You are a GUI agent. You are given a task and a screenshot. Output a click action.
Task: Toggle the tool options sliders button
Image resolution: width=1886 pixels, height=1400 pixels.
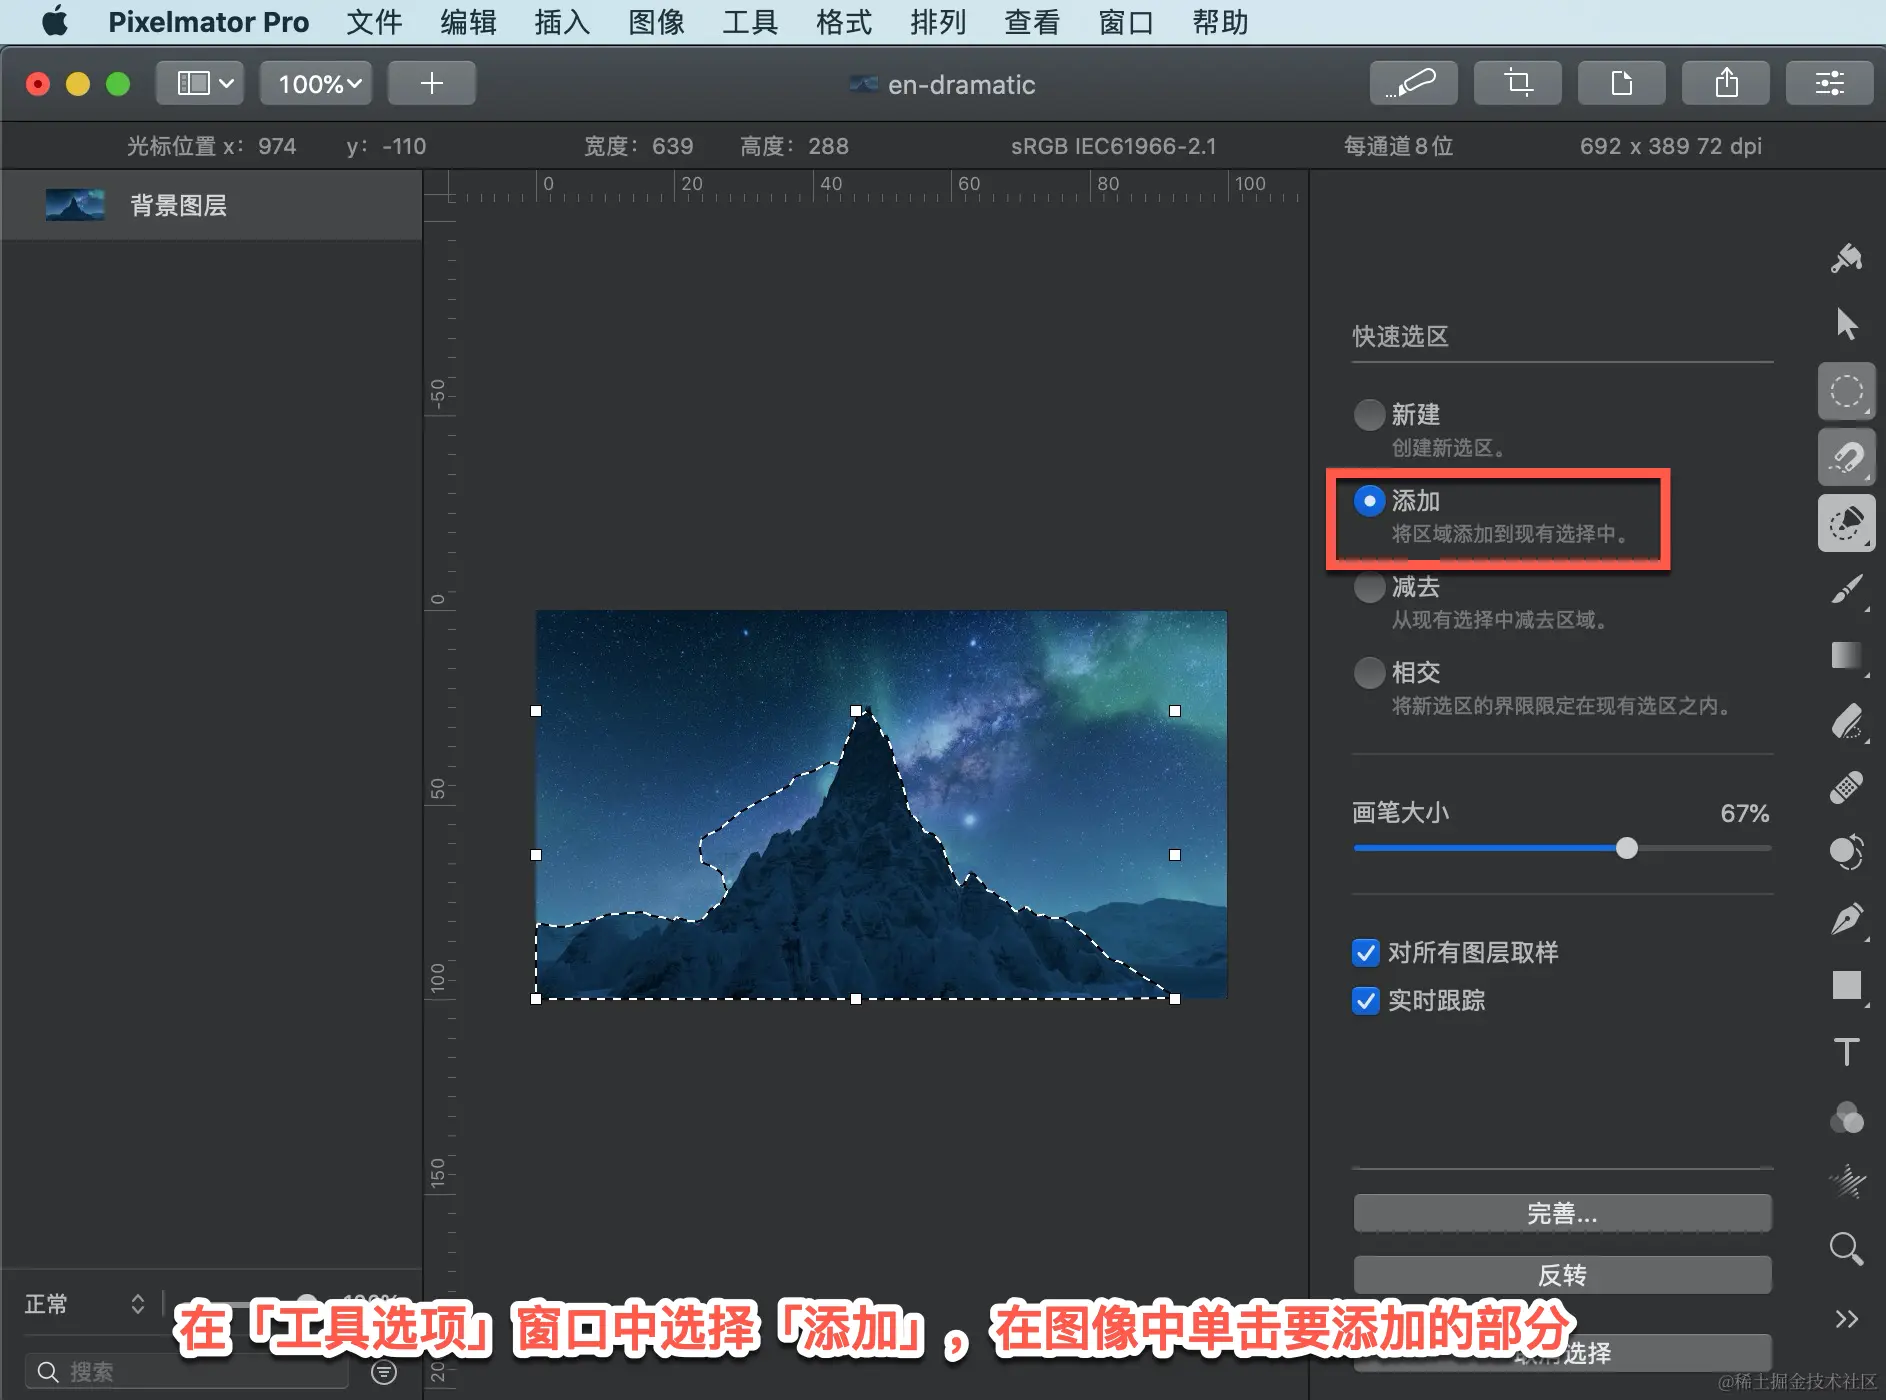(x=1829, y=82)
